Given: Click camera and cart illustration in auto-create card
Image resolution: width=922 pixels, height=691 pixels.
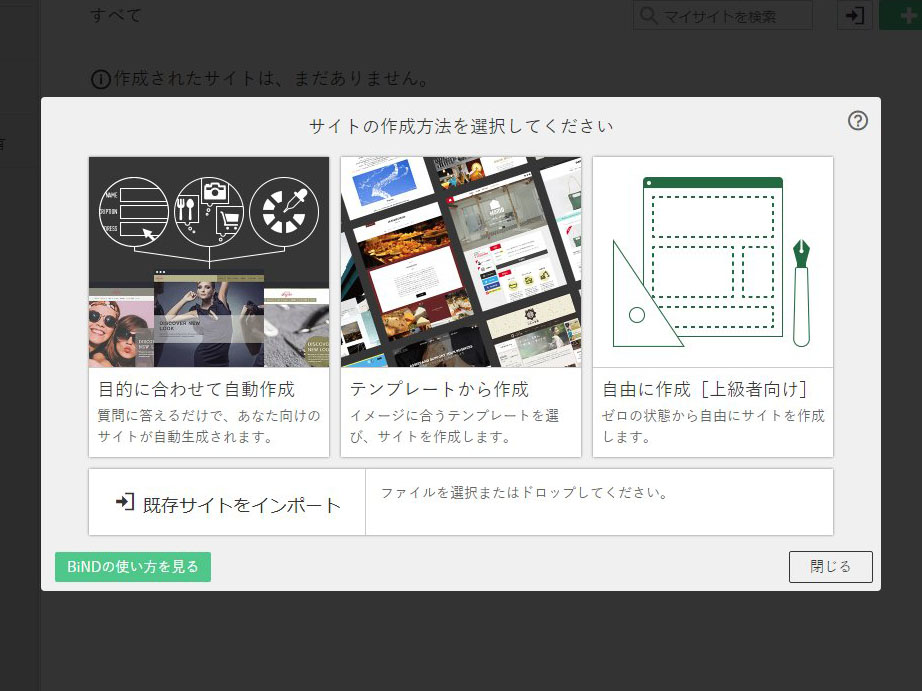Looking at the screenshot, I should point(208,210).
